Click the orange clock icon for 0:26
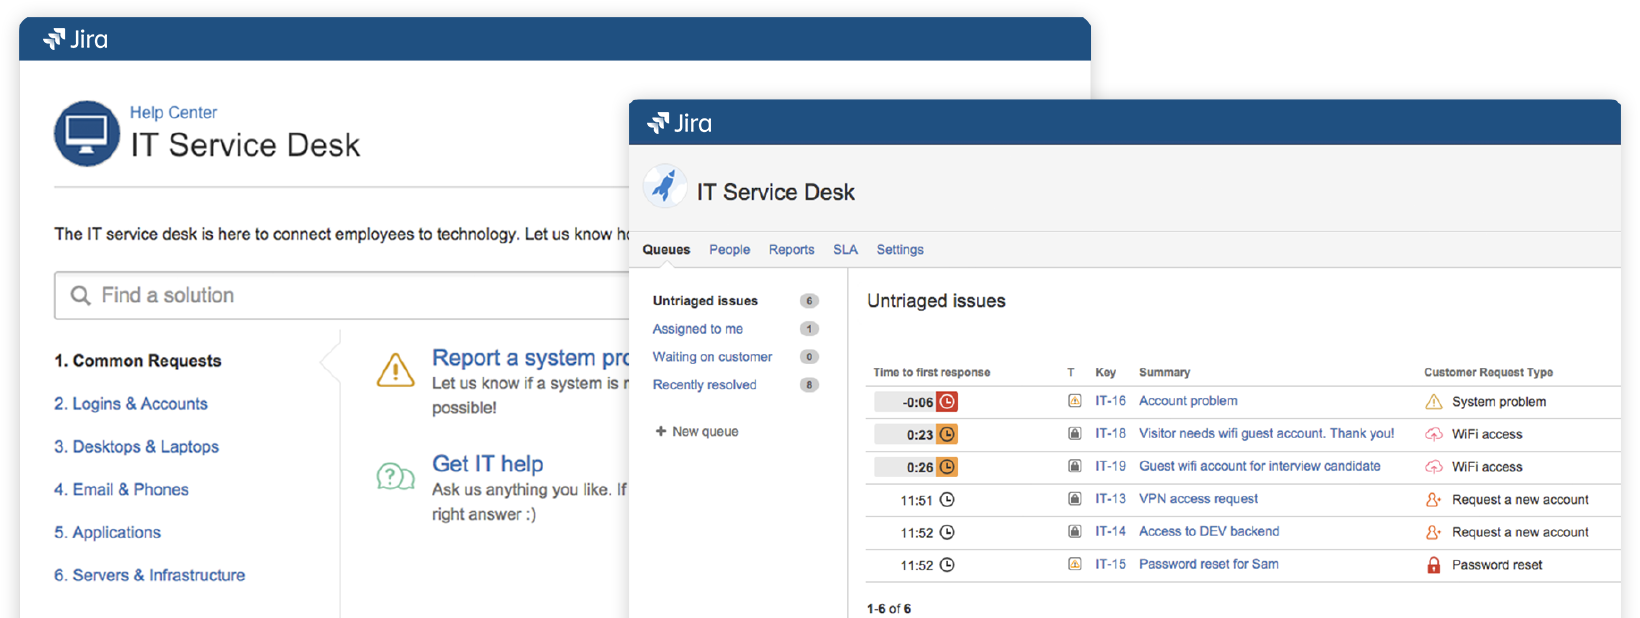Screen dimensions: 1640x618 947,467
